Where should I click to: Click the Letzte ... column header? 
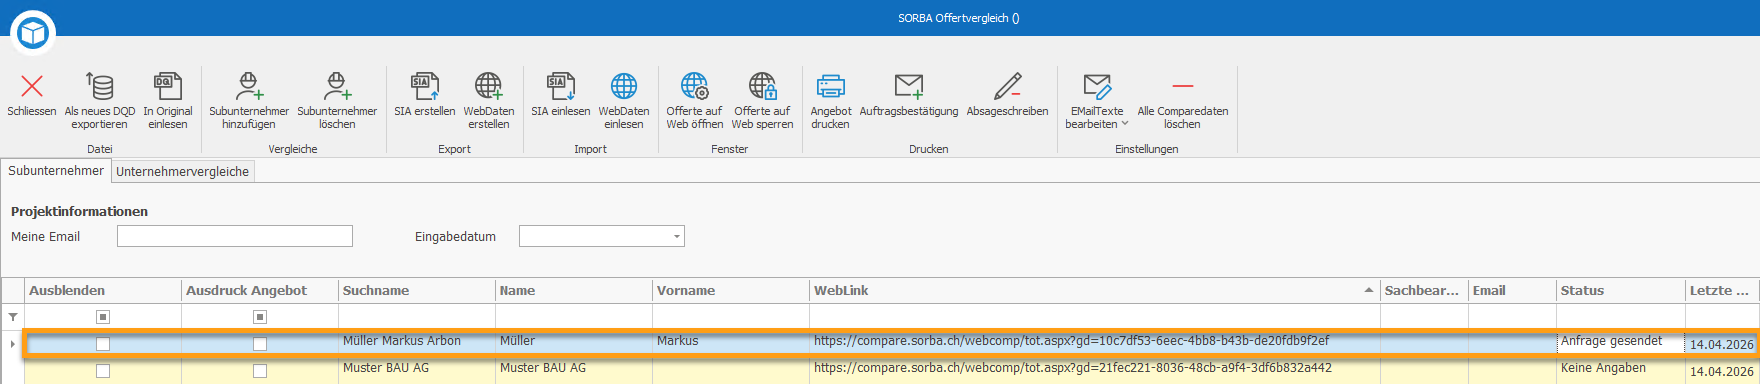1722,290
